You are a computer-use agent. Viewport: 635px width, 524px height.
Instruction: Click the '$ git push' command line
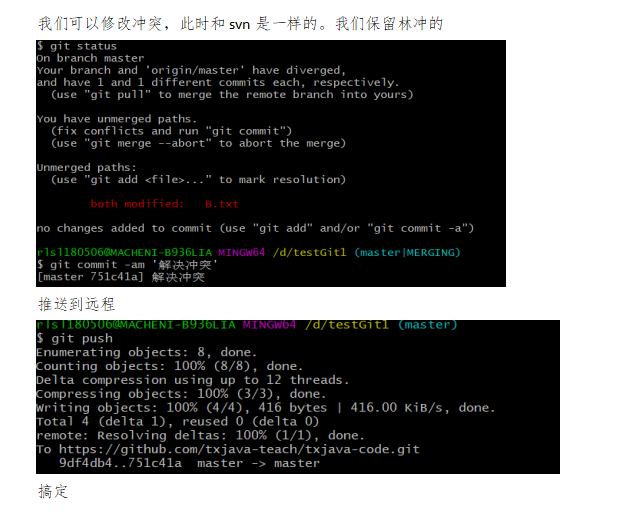coord(75,339)
